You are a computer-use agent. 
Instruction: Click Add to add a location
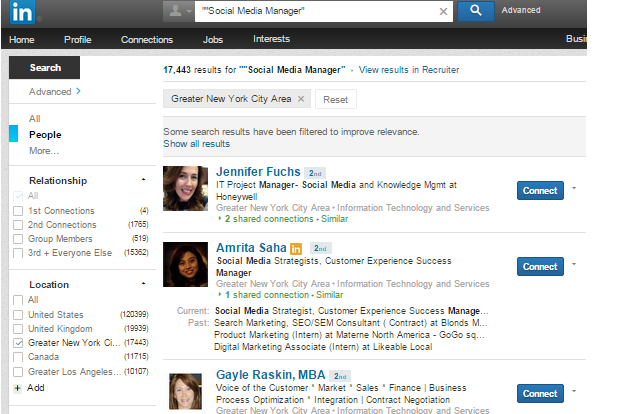(36, 388)
